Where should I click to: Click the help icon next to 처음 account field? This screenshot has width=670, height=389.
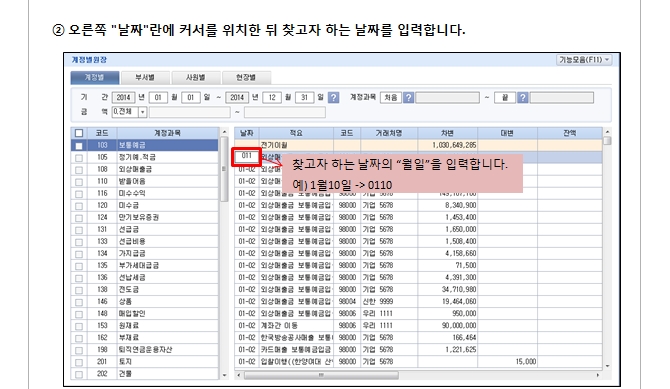click(408, 97)
